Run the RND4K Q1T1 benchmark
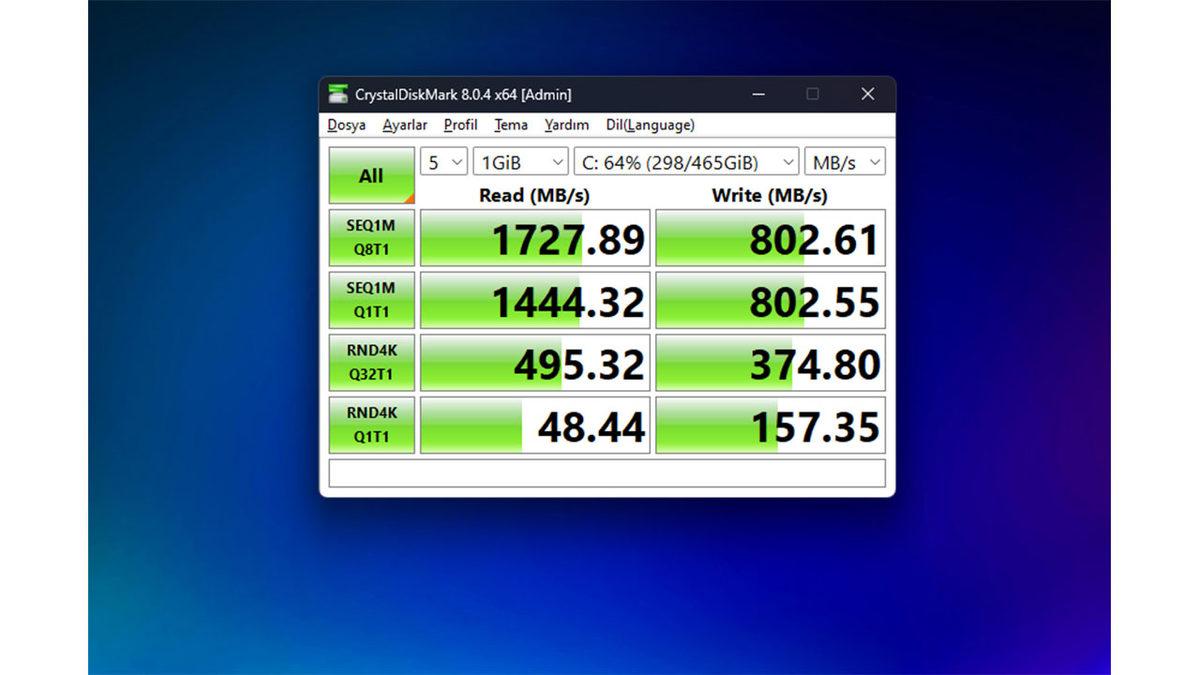1200x675 pixels. (371, 424)
